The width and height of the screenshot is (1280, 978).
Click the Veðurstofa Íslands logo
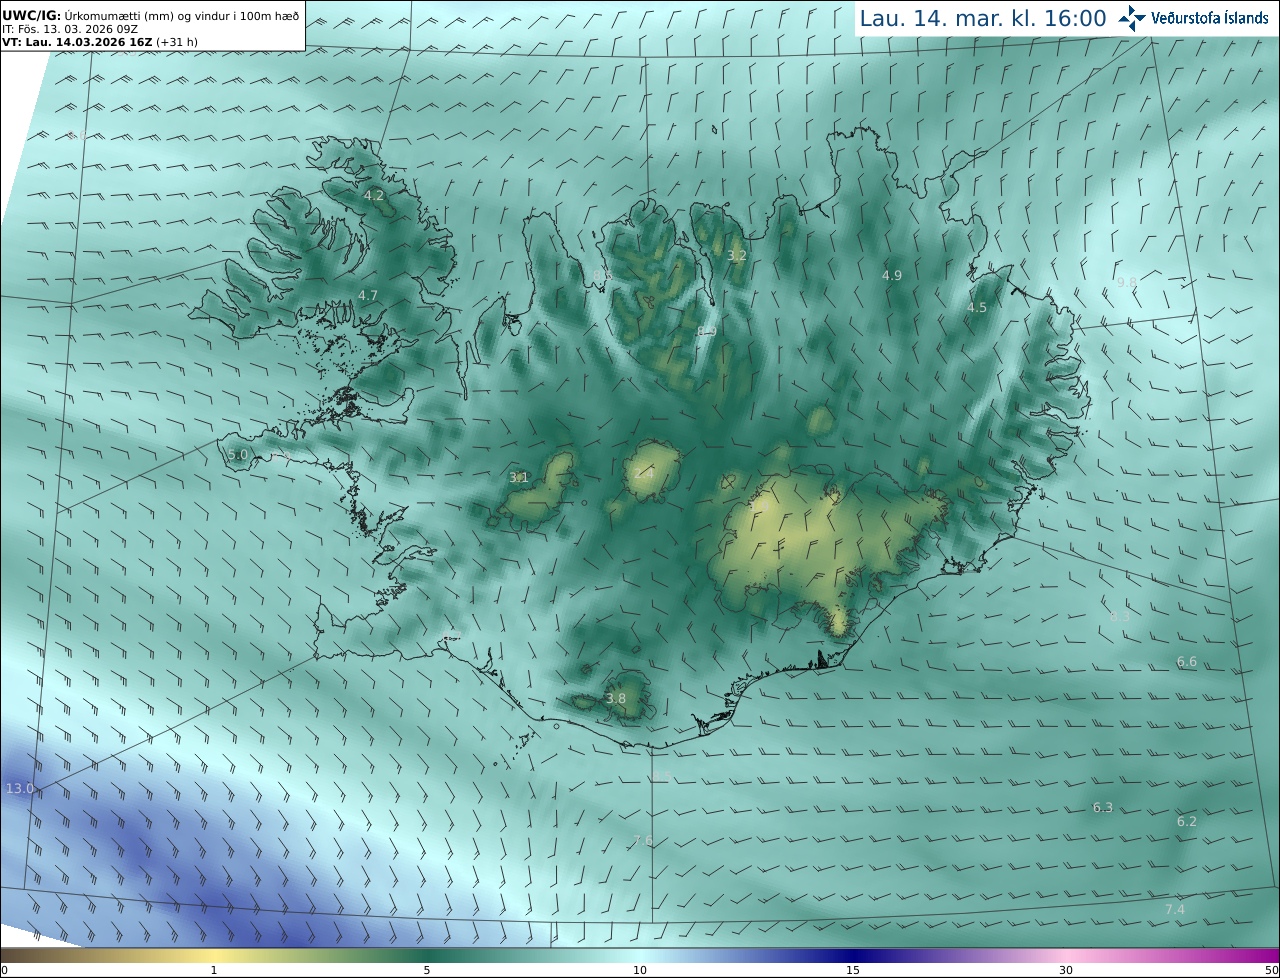pyautogui.click(x=1194, y=18)
